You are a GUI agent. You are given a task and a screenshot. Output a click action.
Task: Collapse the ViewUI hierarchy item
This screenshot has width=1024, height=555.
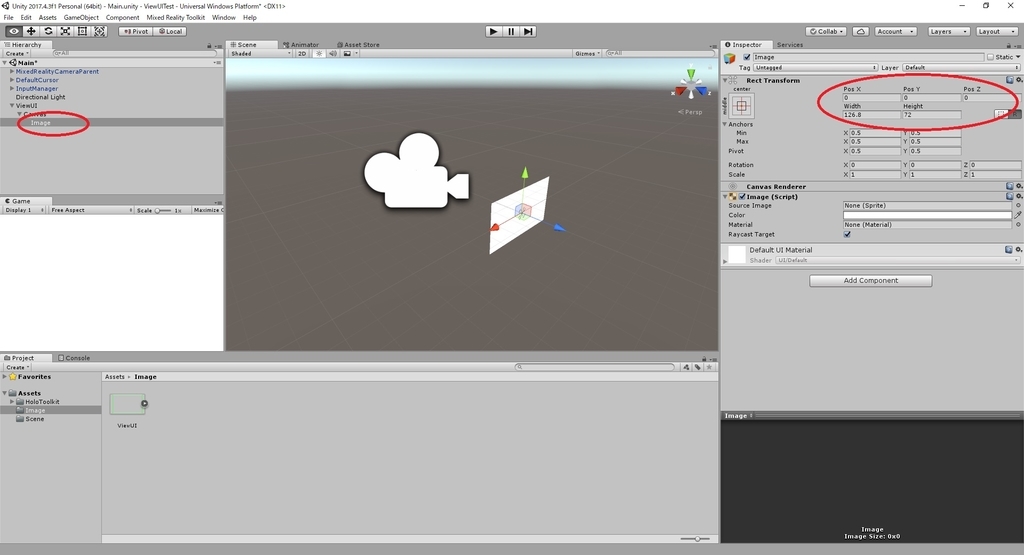coord(12,105)
